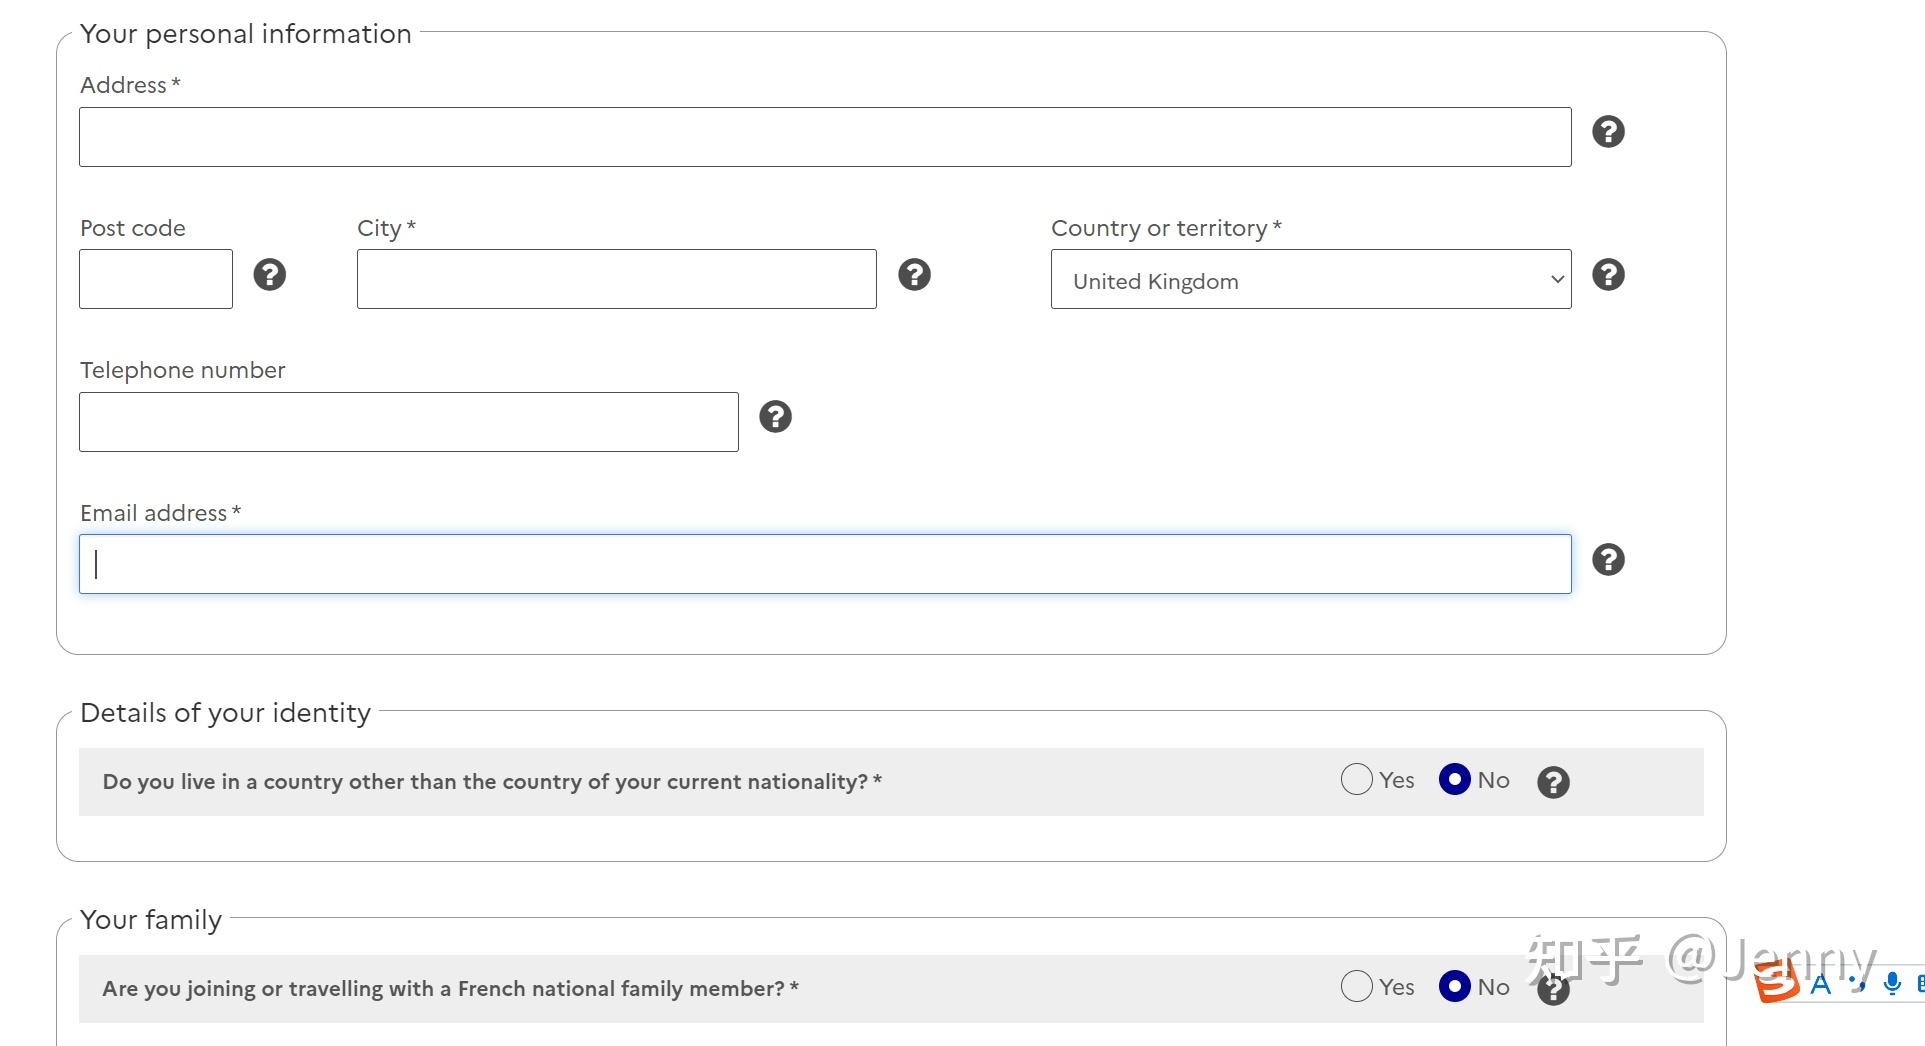Image resolution: width=1925 pixels, height=1046 pixels.
Task: Click the Telephone number field
Action: tap(408, 422)
